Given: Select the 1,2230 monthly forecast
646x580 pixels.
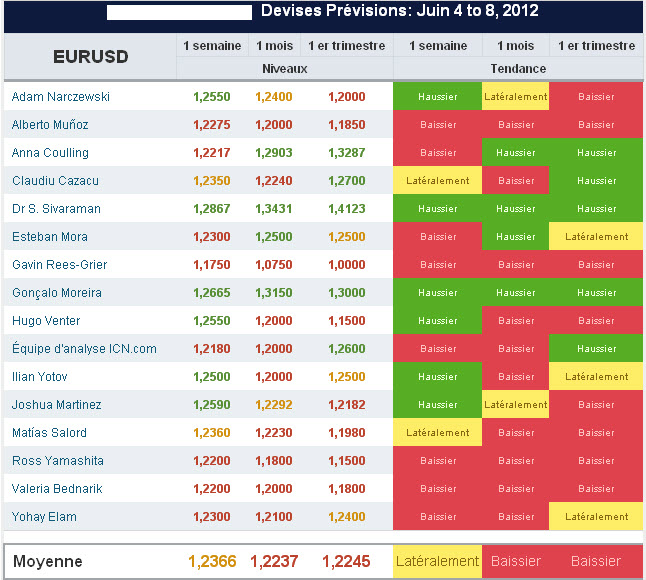Looking at the screenshot, I should click(x=274, y=433).
